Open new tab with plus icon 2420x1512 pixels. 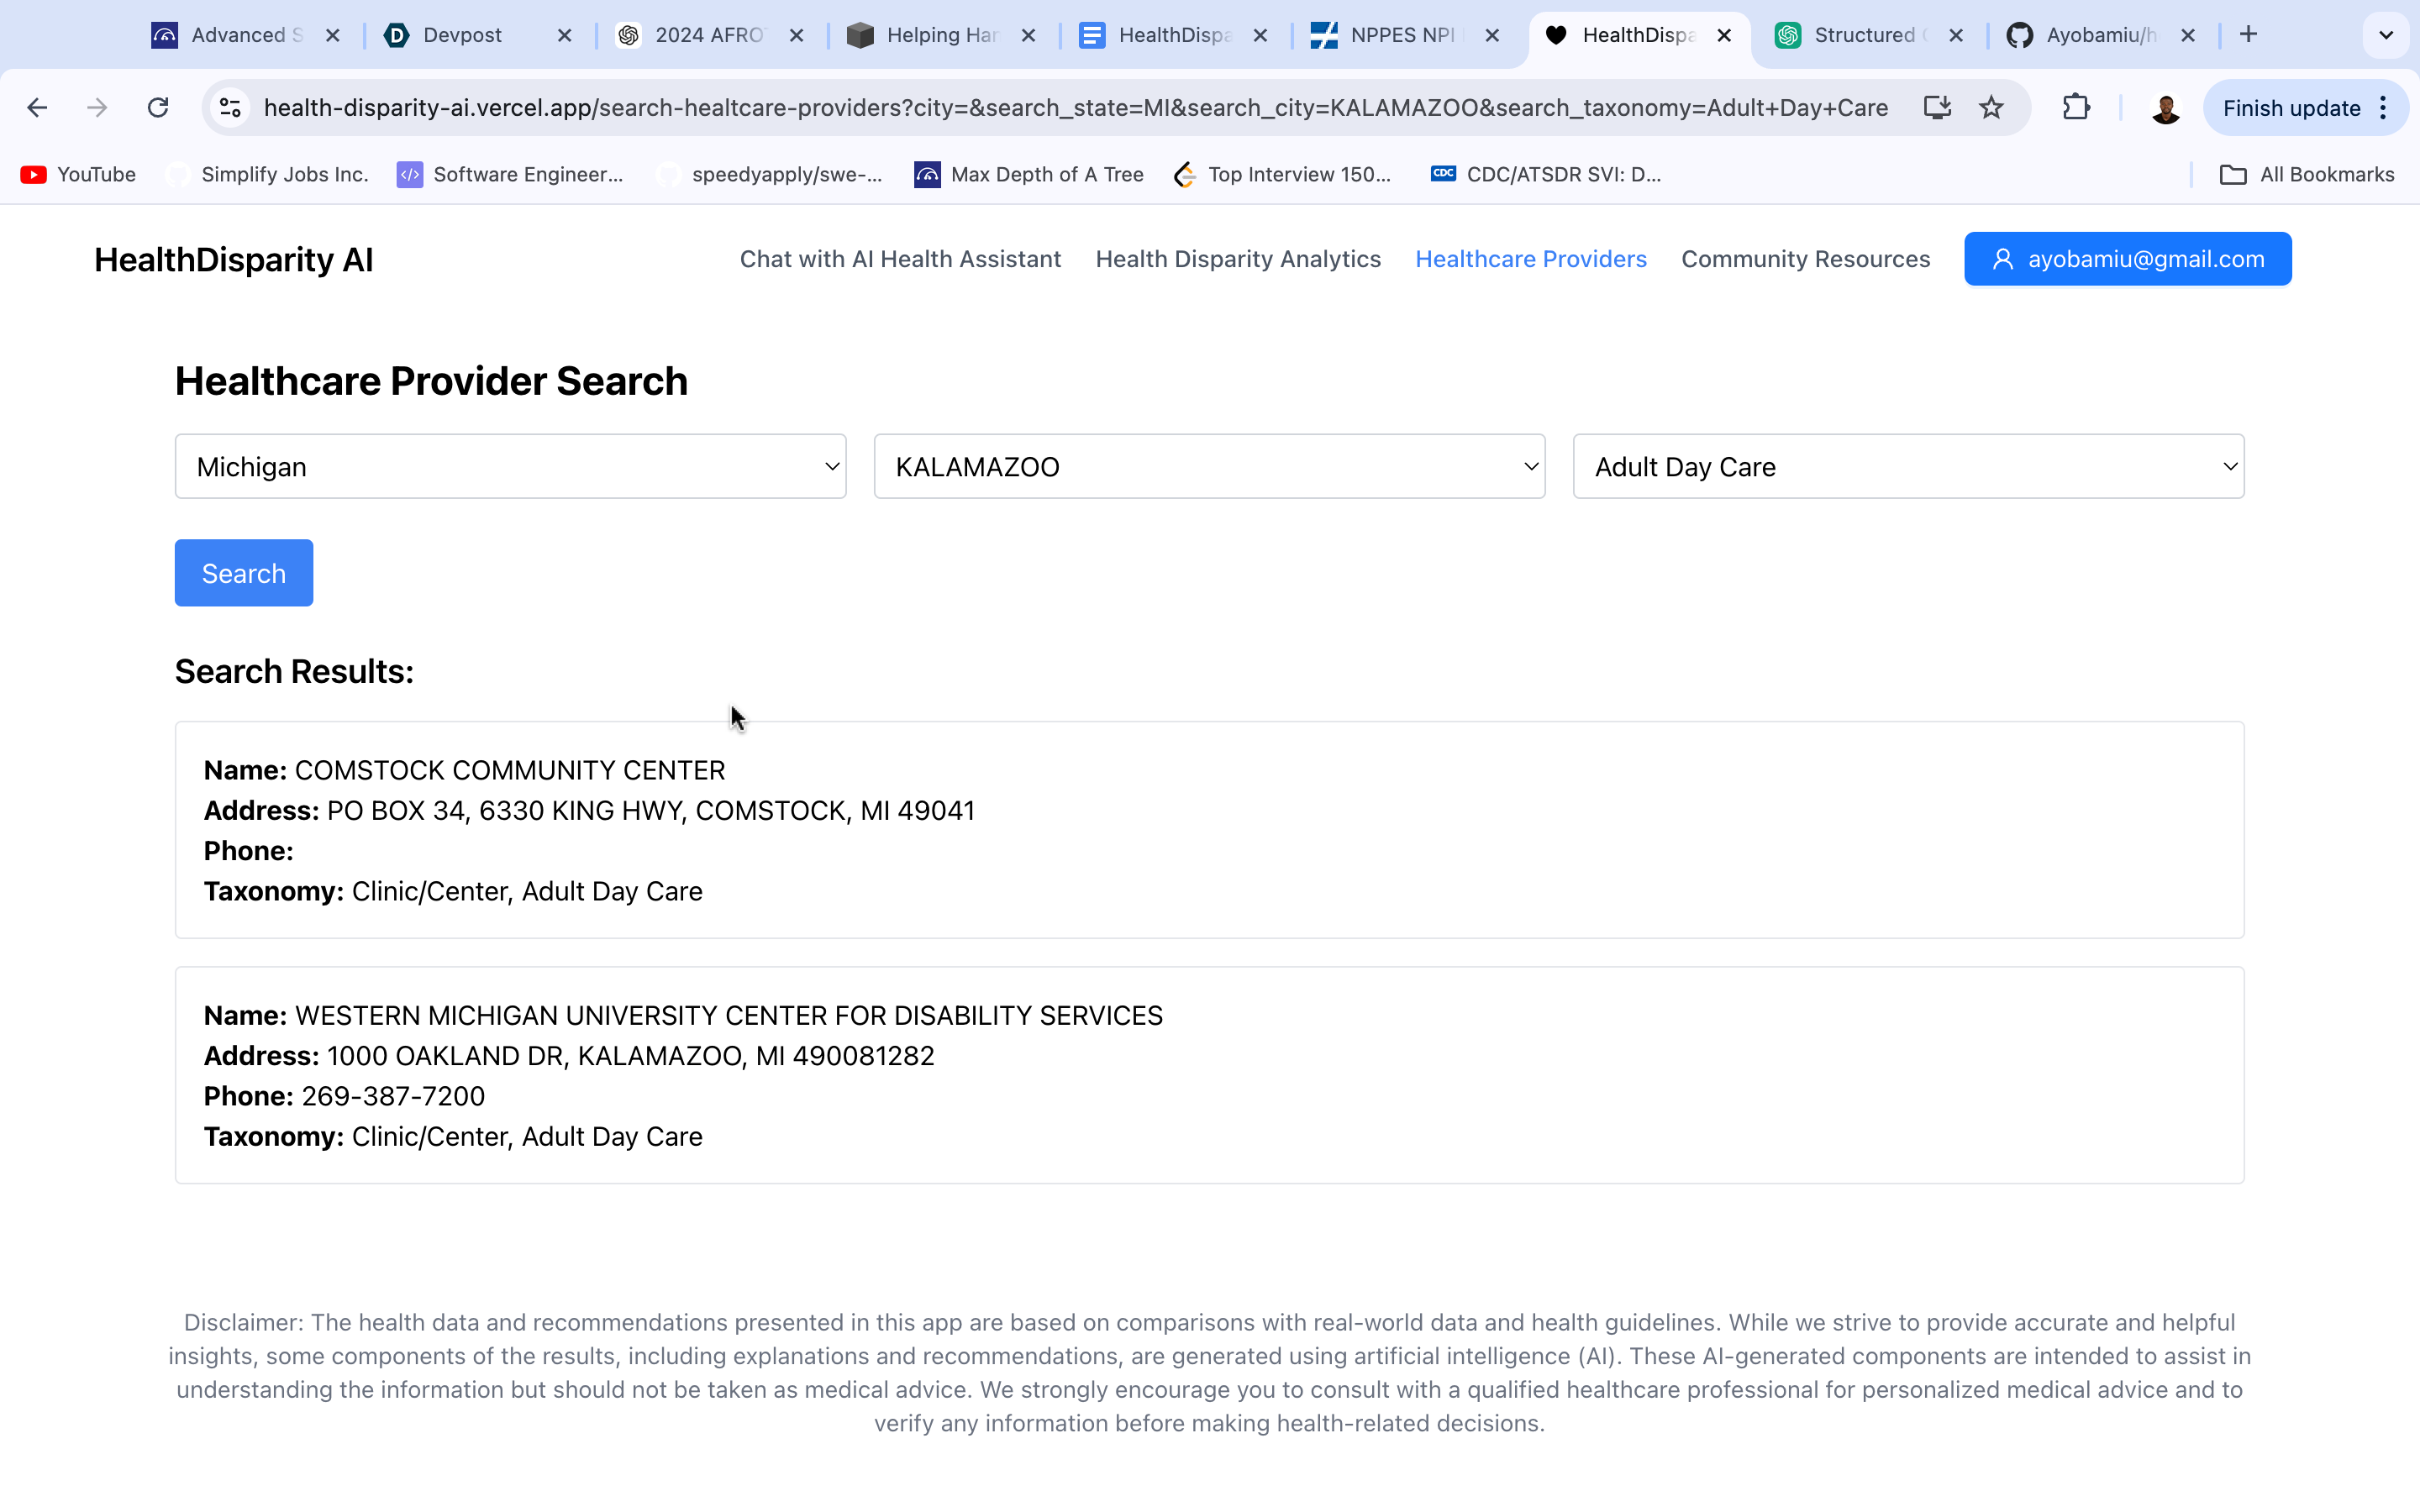tap(2248, 35)
